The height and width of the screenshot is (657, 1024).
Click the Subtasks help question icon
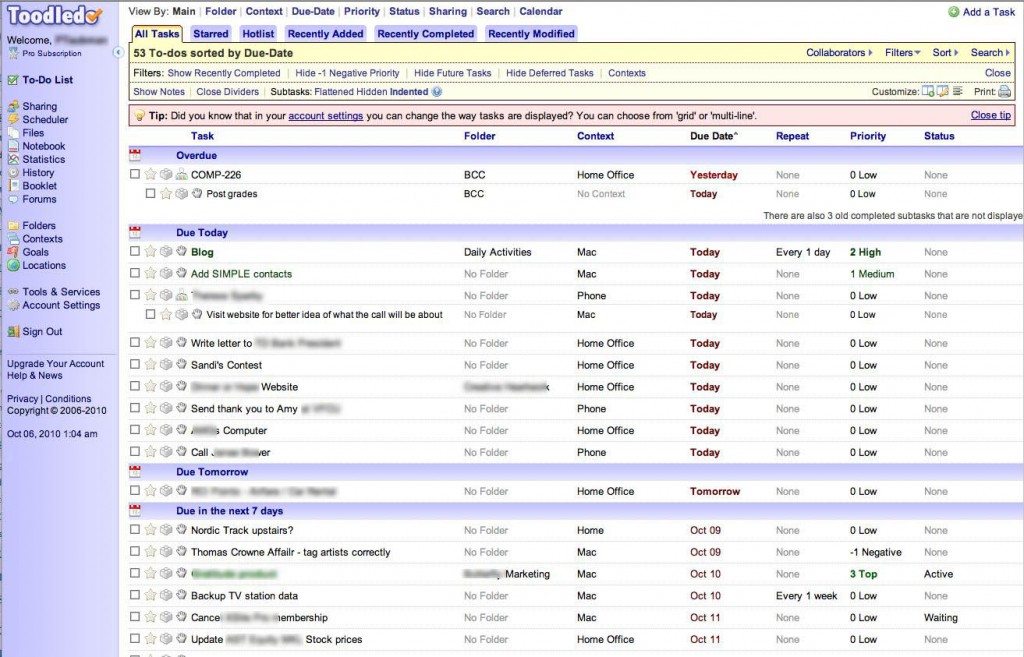437,91
